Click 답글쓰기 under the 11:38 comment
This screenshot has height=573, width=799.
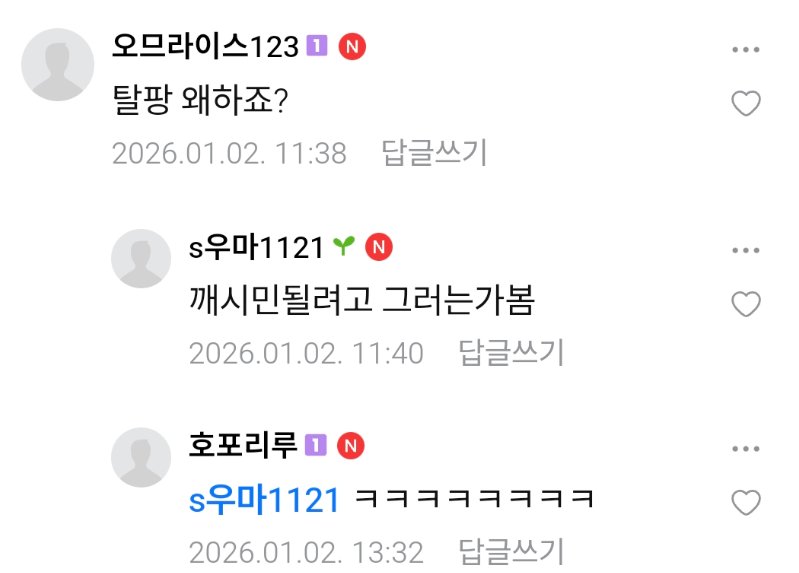click(x=434, y=152)
